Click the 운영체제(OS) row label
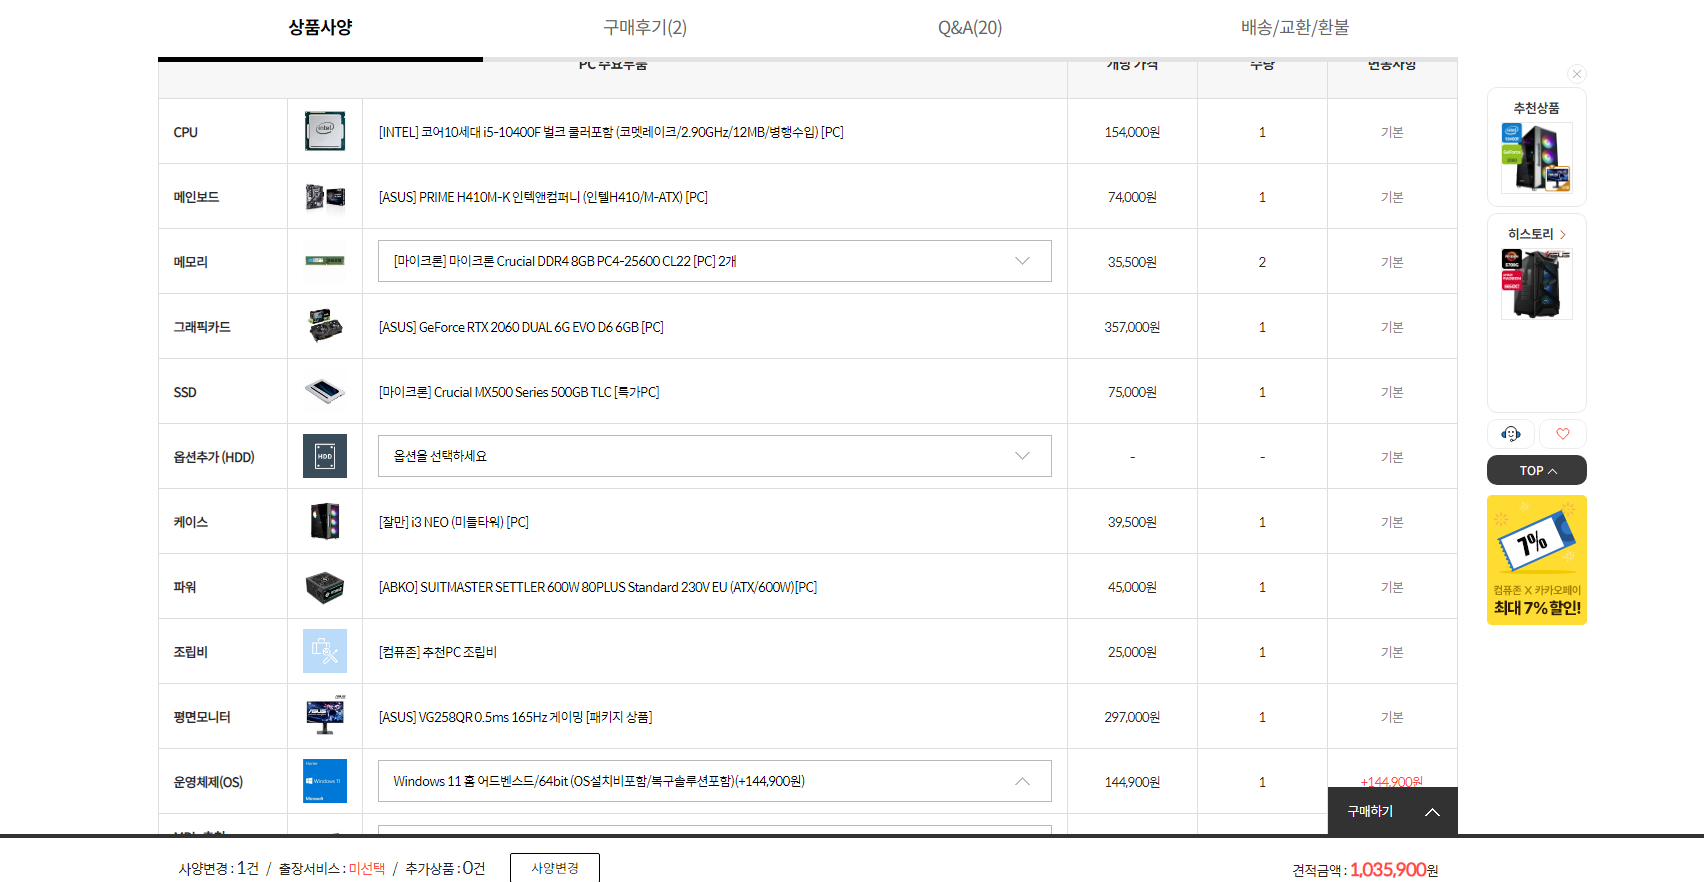 [208, 782]
